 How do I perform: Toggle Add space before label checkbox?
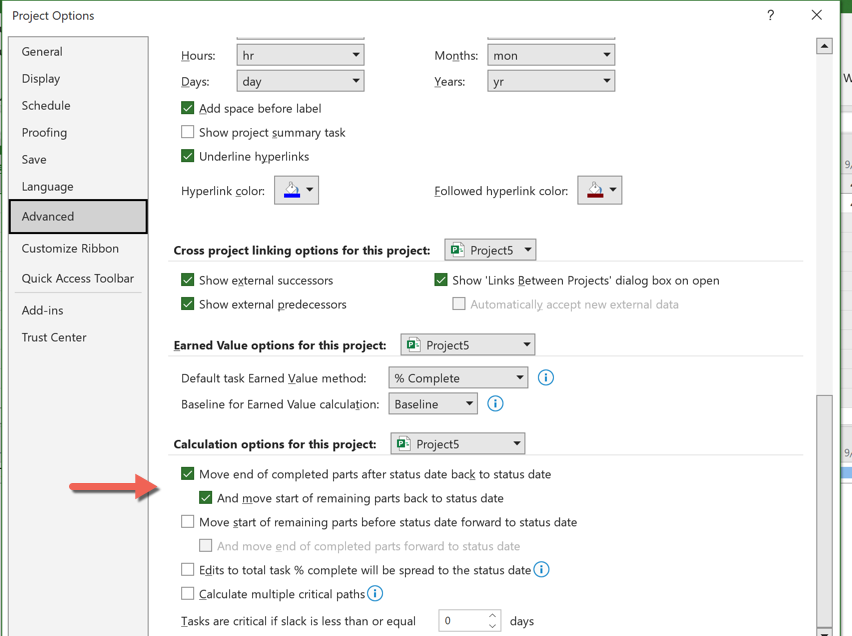click(187, 108)
